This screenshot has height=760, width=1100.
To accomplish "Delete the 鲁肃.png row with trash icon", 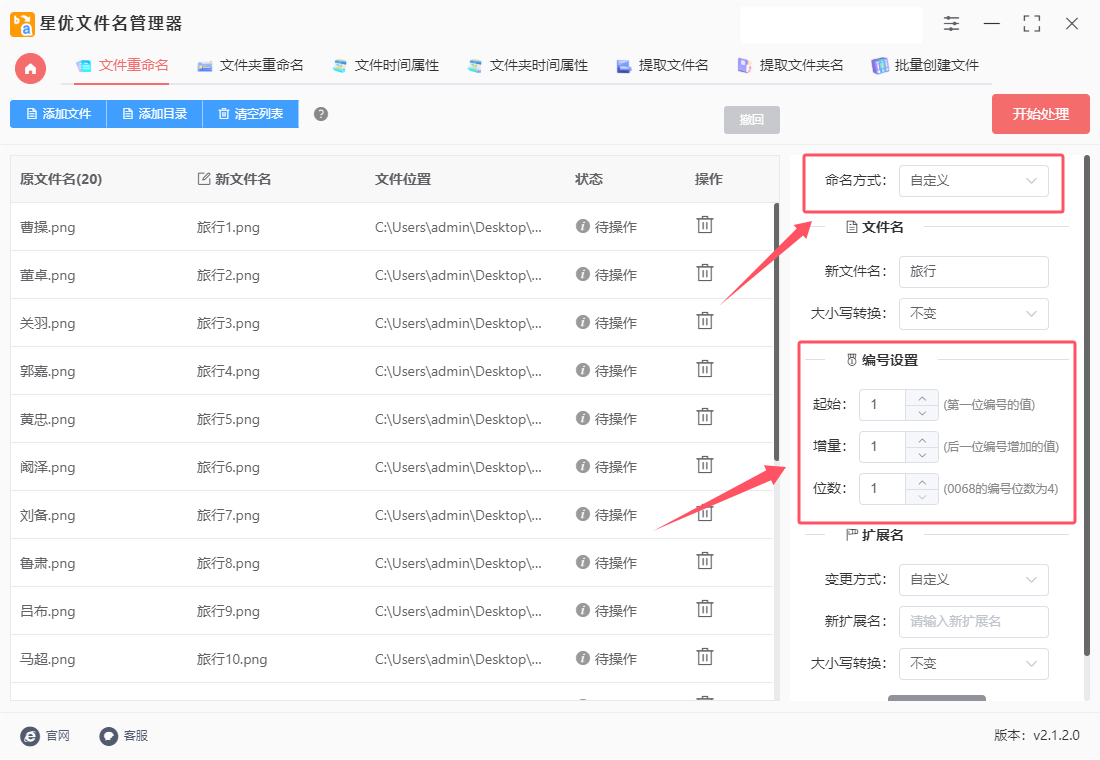I will click(704, 561).
